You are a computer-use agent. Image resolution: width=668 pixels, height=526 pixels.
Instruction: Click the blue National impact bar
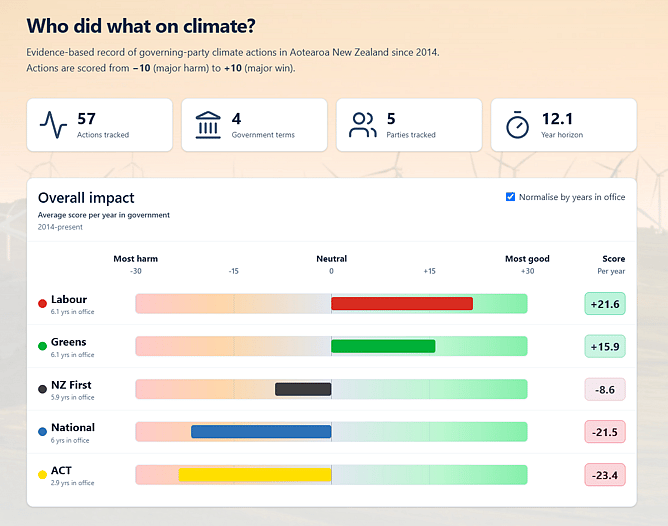pos(261,431)
